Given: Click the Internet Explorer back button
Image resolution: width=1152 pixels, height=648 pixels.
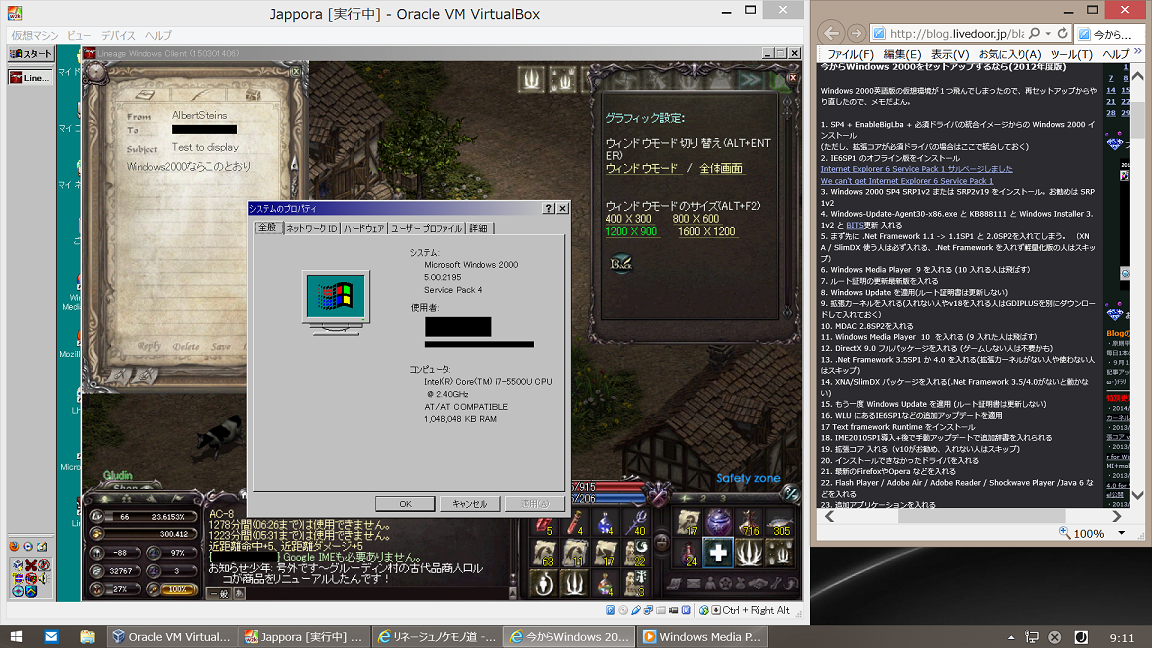Looking at the screenshot, I should 831,33.
